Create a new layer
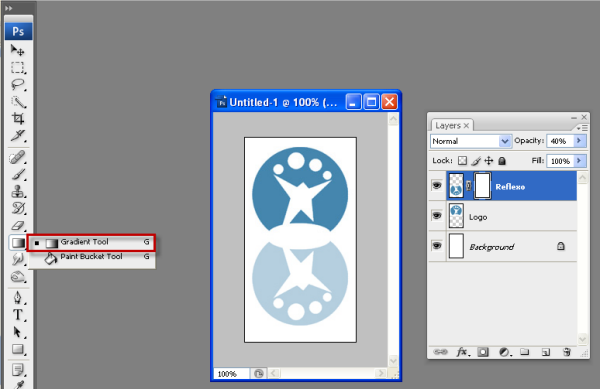Image resolution: width=600 pixels, height=389 pixels. point(546,352)
